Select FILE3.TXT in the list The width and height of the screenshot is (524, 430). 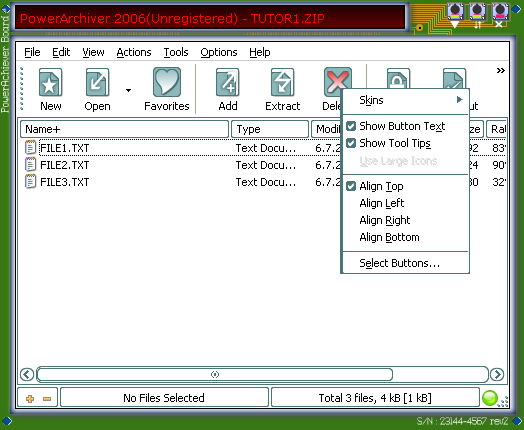[x=64, y=182]
